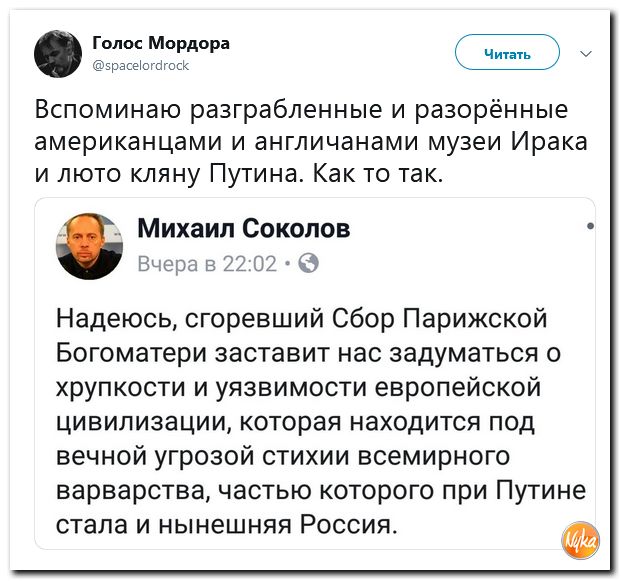Click the Вчера в 22:02 timestamp
The width and height of the screenshot is (621, 581).
(207, 264)
